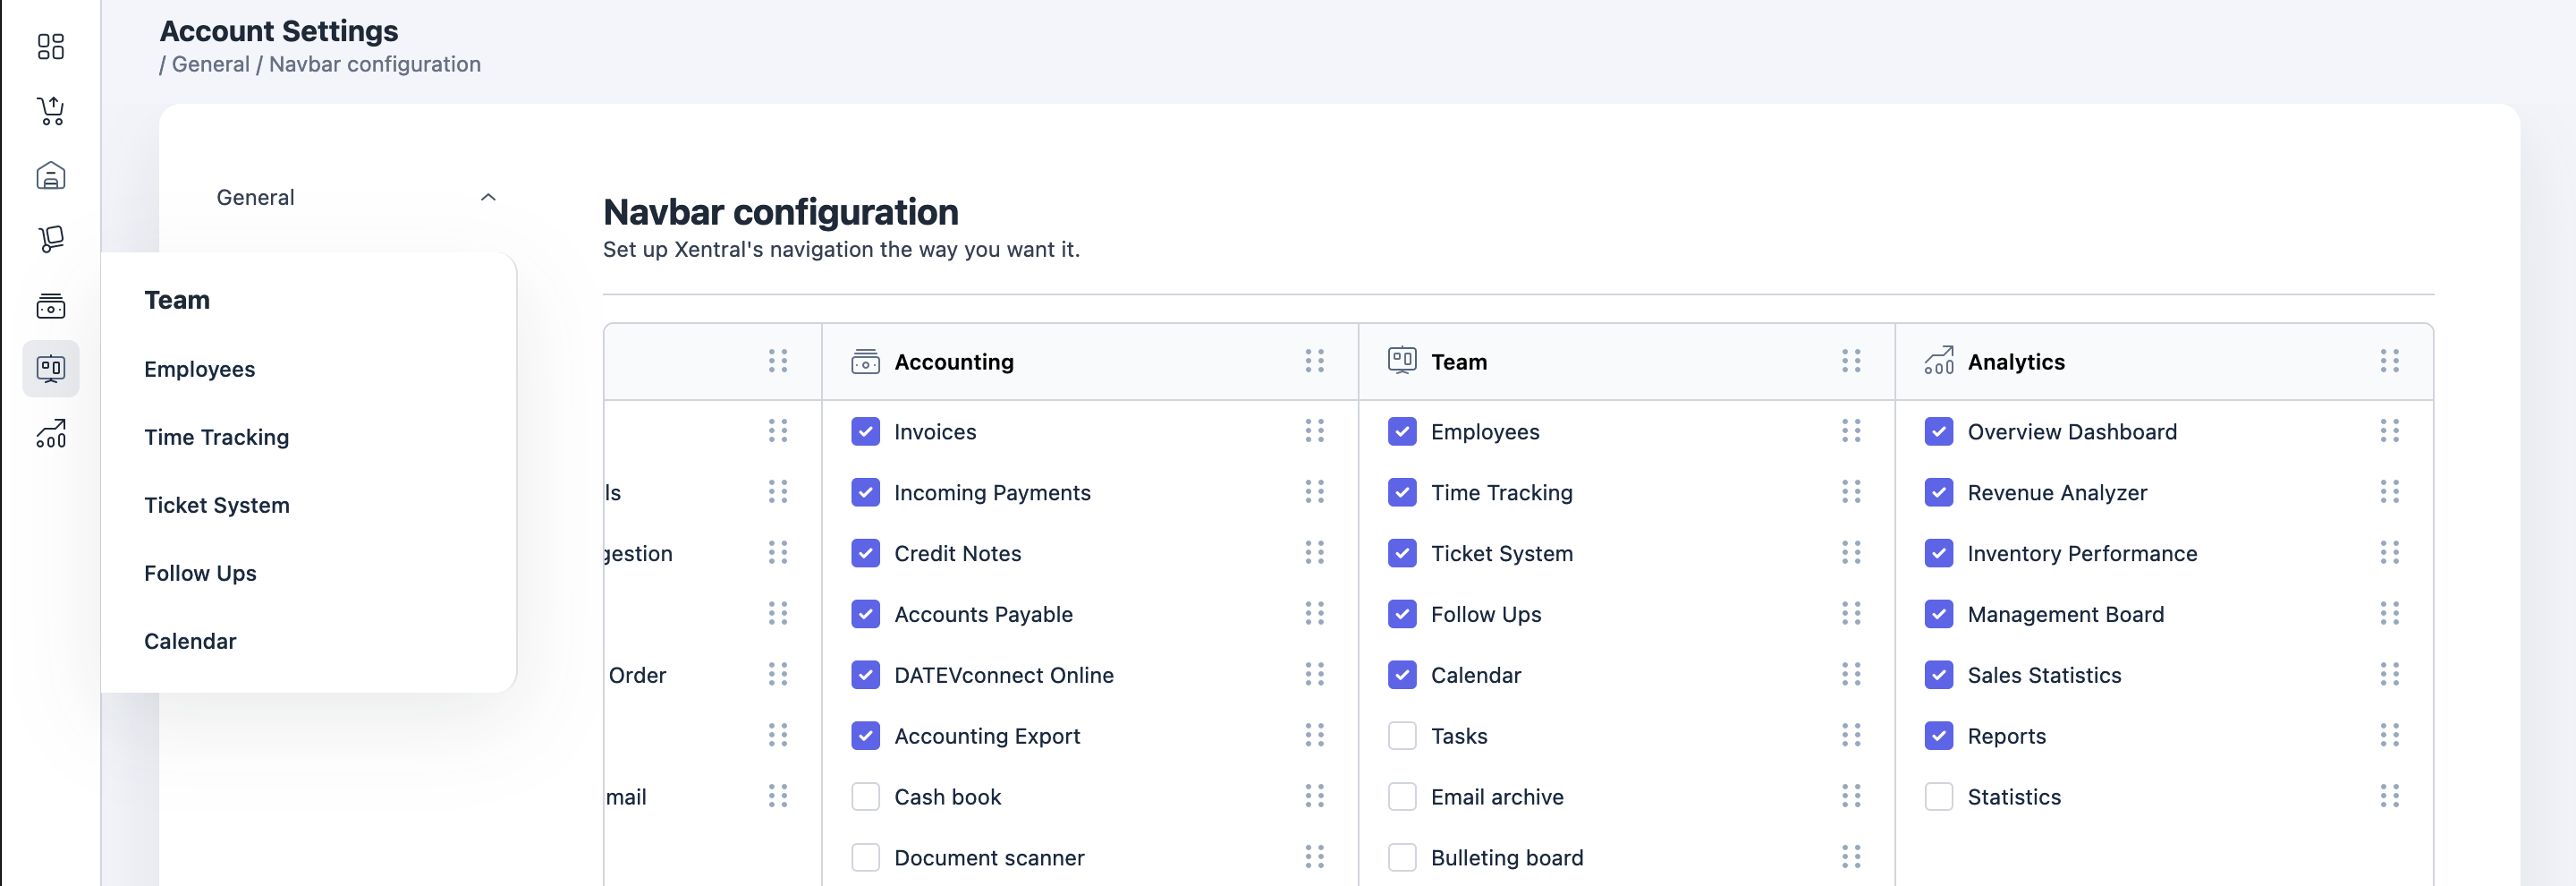
Task: Click drag handle beside Overview Dashboard row
Action: pyautogui.click(x=2389, y=431)
